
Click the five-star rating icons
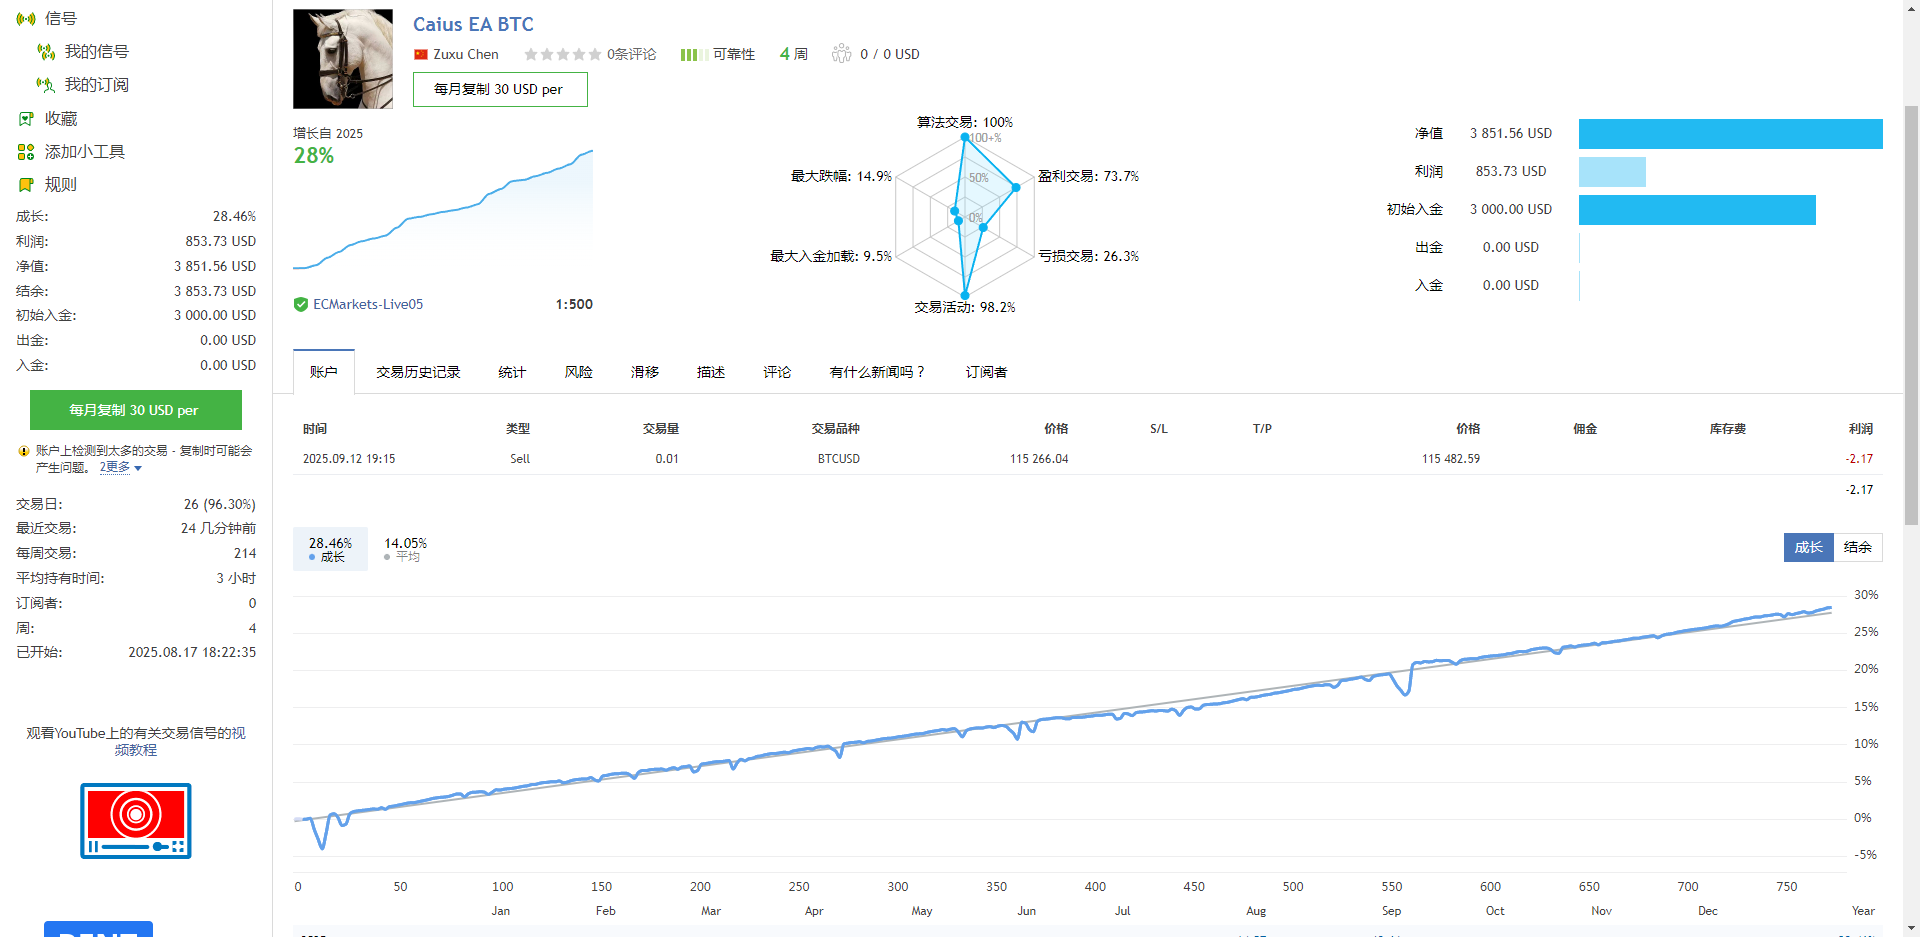point(563,55)
